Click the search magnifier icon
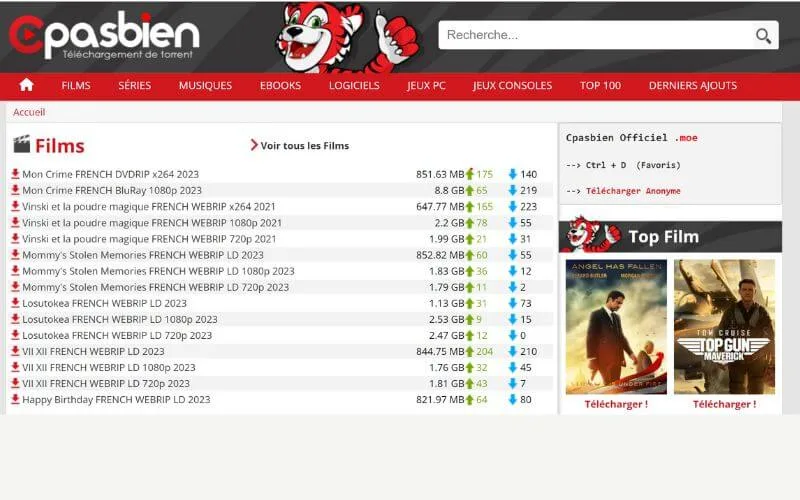The height and width of the screenshot is (500, 800). (x=763, y=35)
